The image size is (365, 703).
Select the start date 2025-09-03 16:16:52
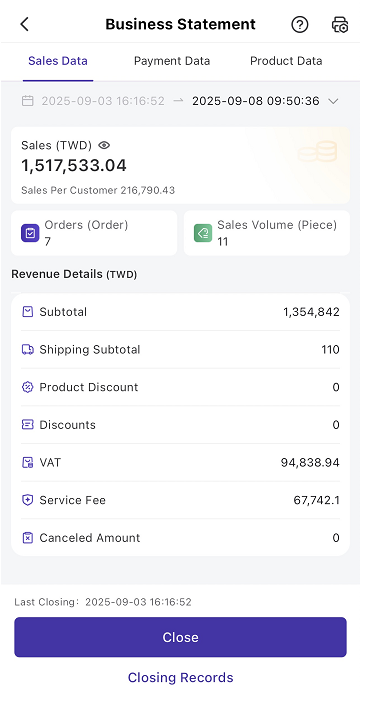pos(103,101)
